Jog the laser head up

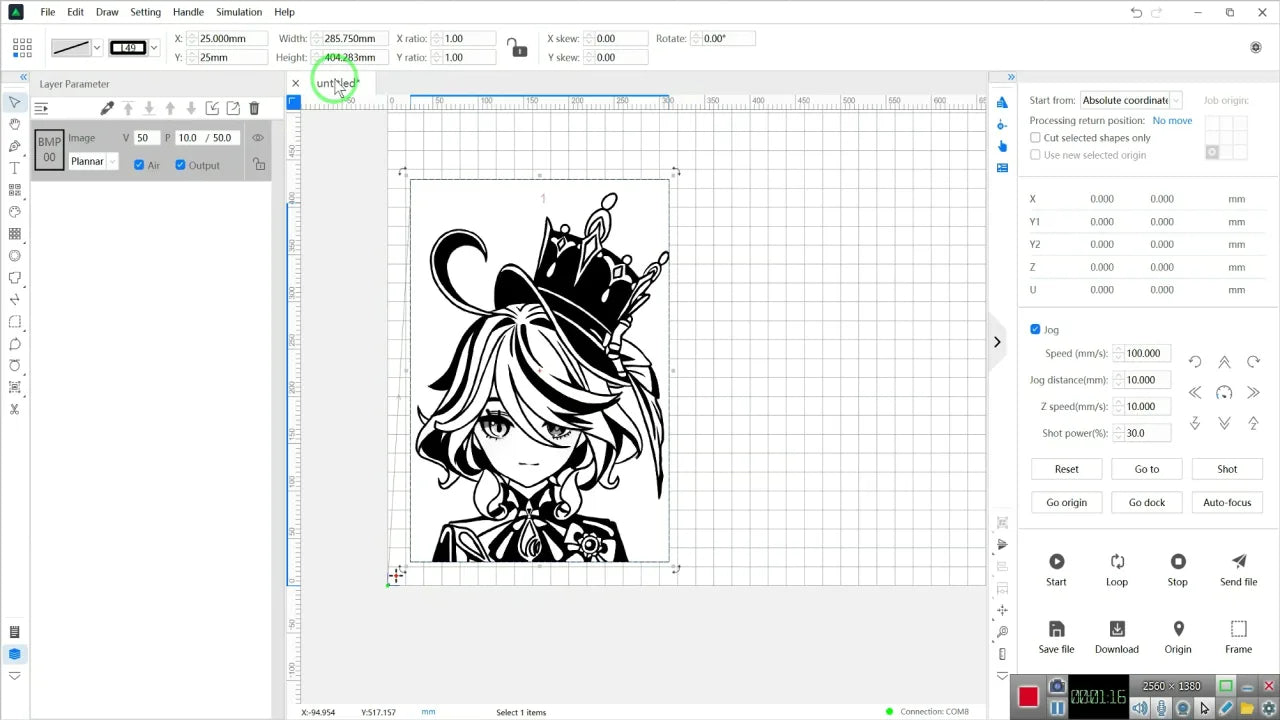point(1224,362)
